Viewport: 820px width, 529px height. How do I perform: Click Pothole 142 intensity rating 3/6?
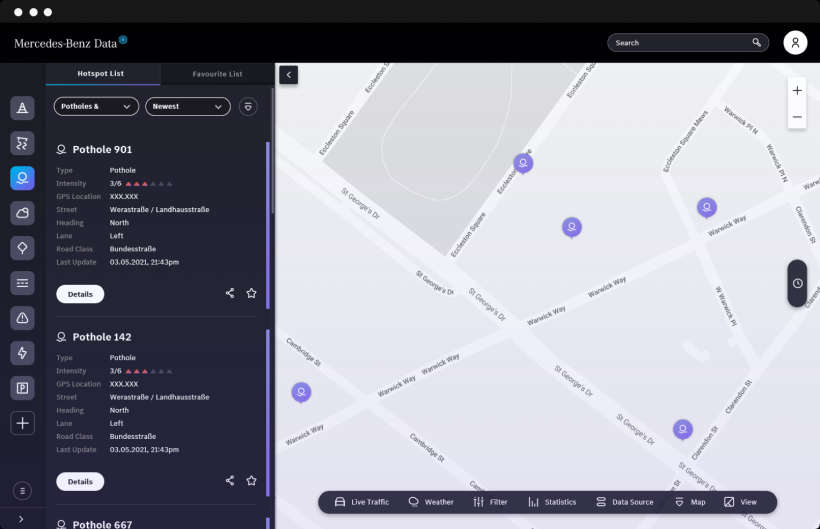click(141, 371)
